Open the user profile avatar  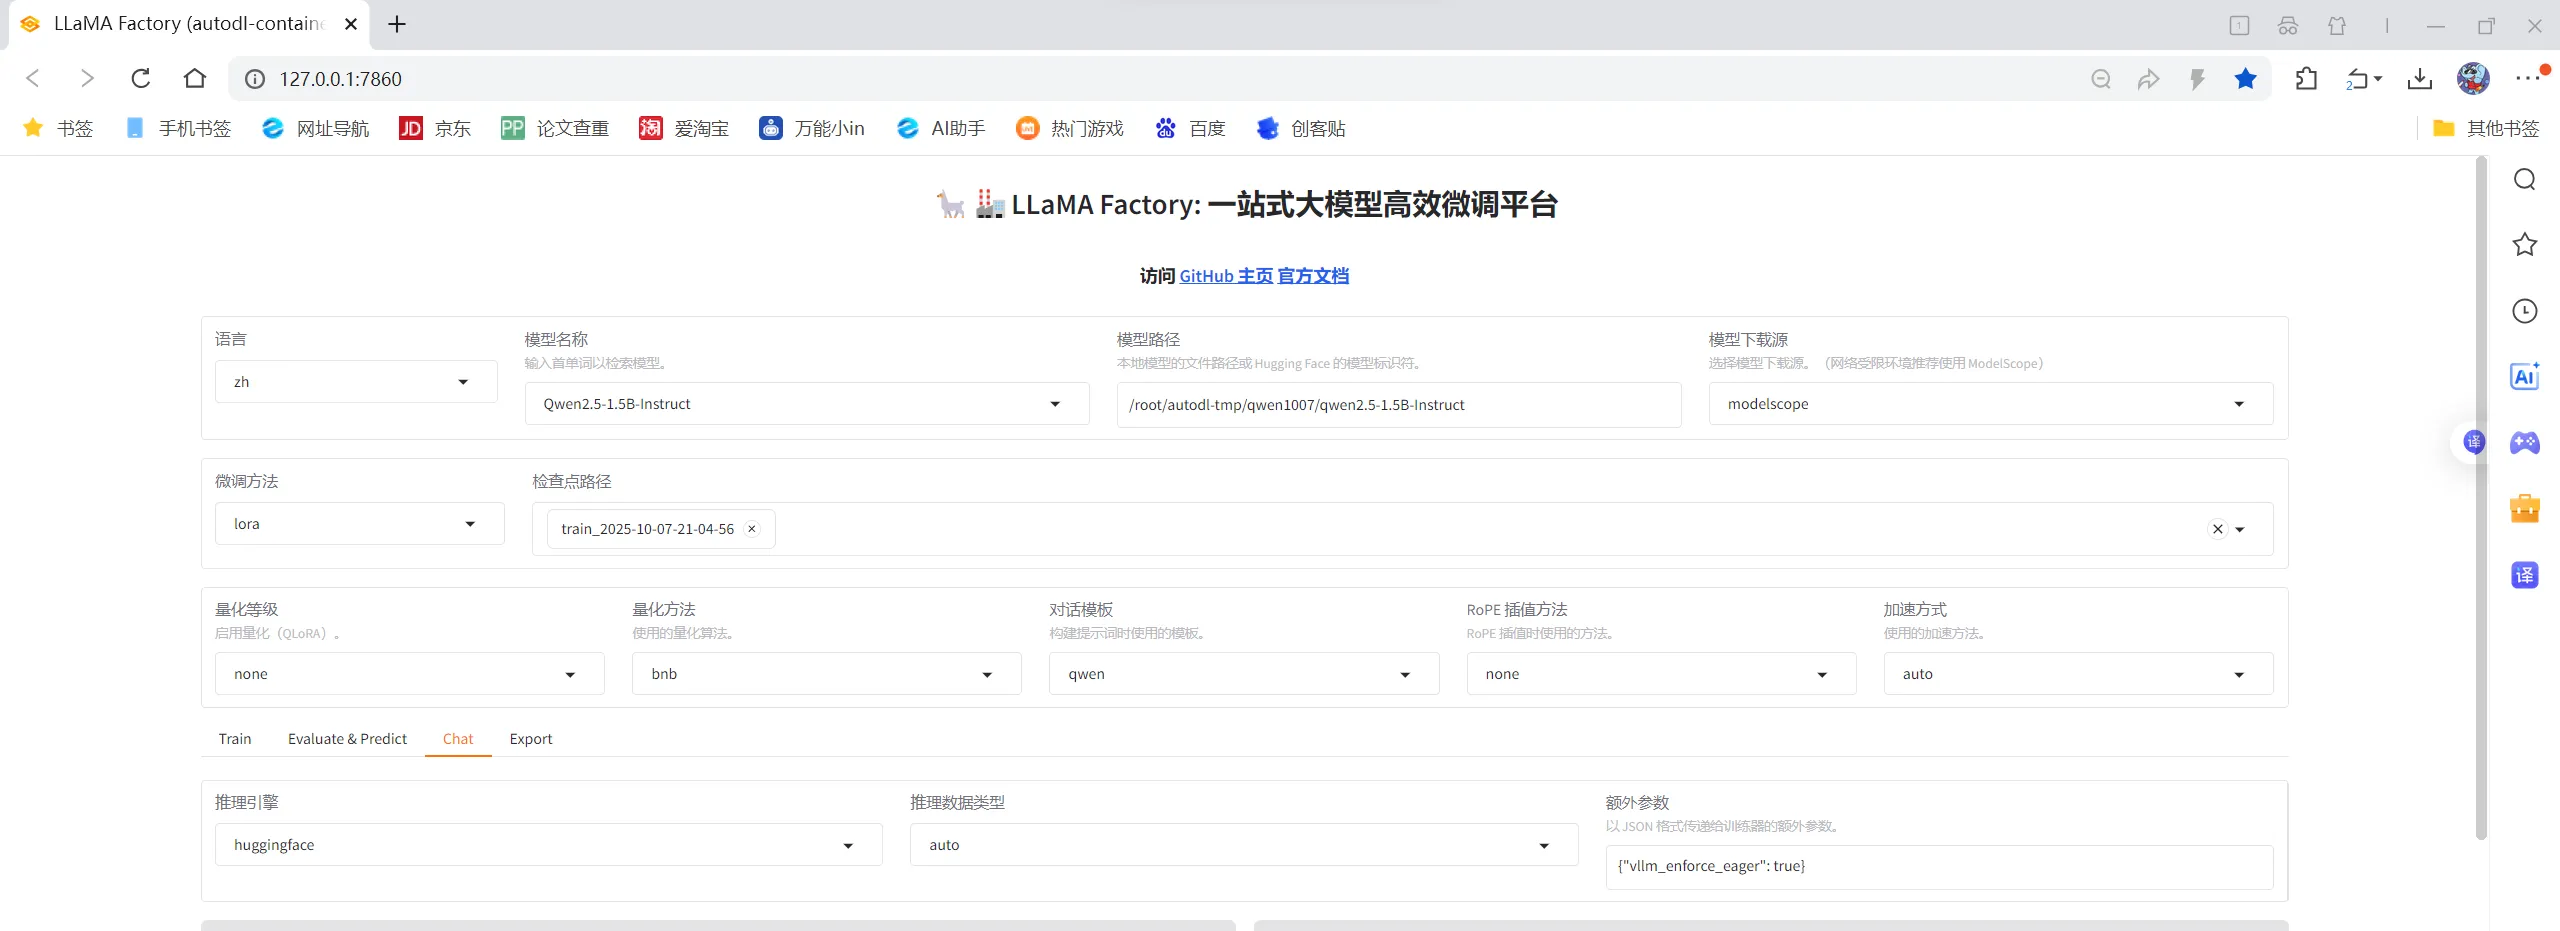2473,78
